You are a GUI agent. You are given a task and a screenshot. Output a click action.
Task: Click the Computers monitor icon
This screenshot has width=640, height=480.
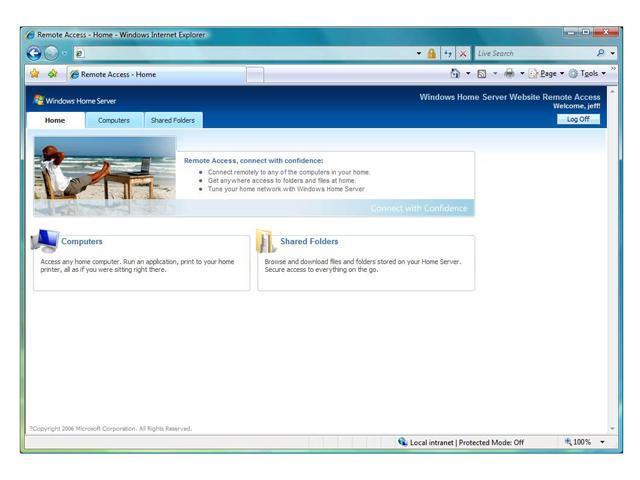44,241
